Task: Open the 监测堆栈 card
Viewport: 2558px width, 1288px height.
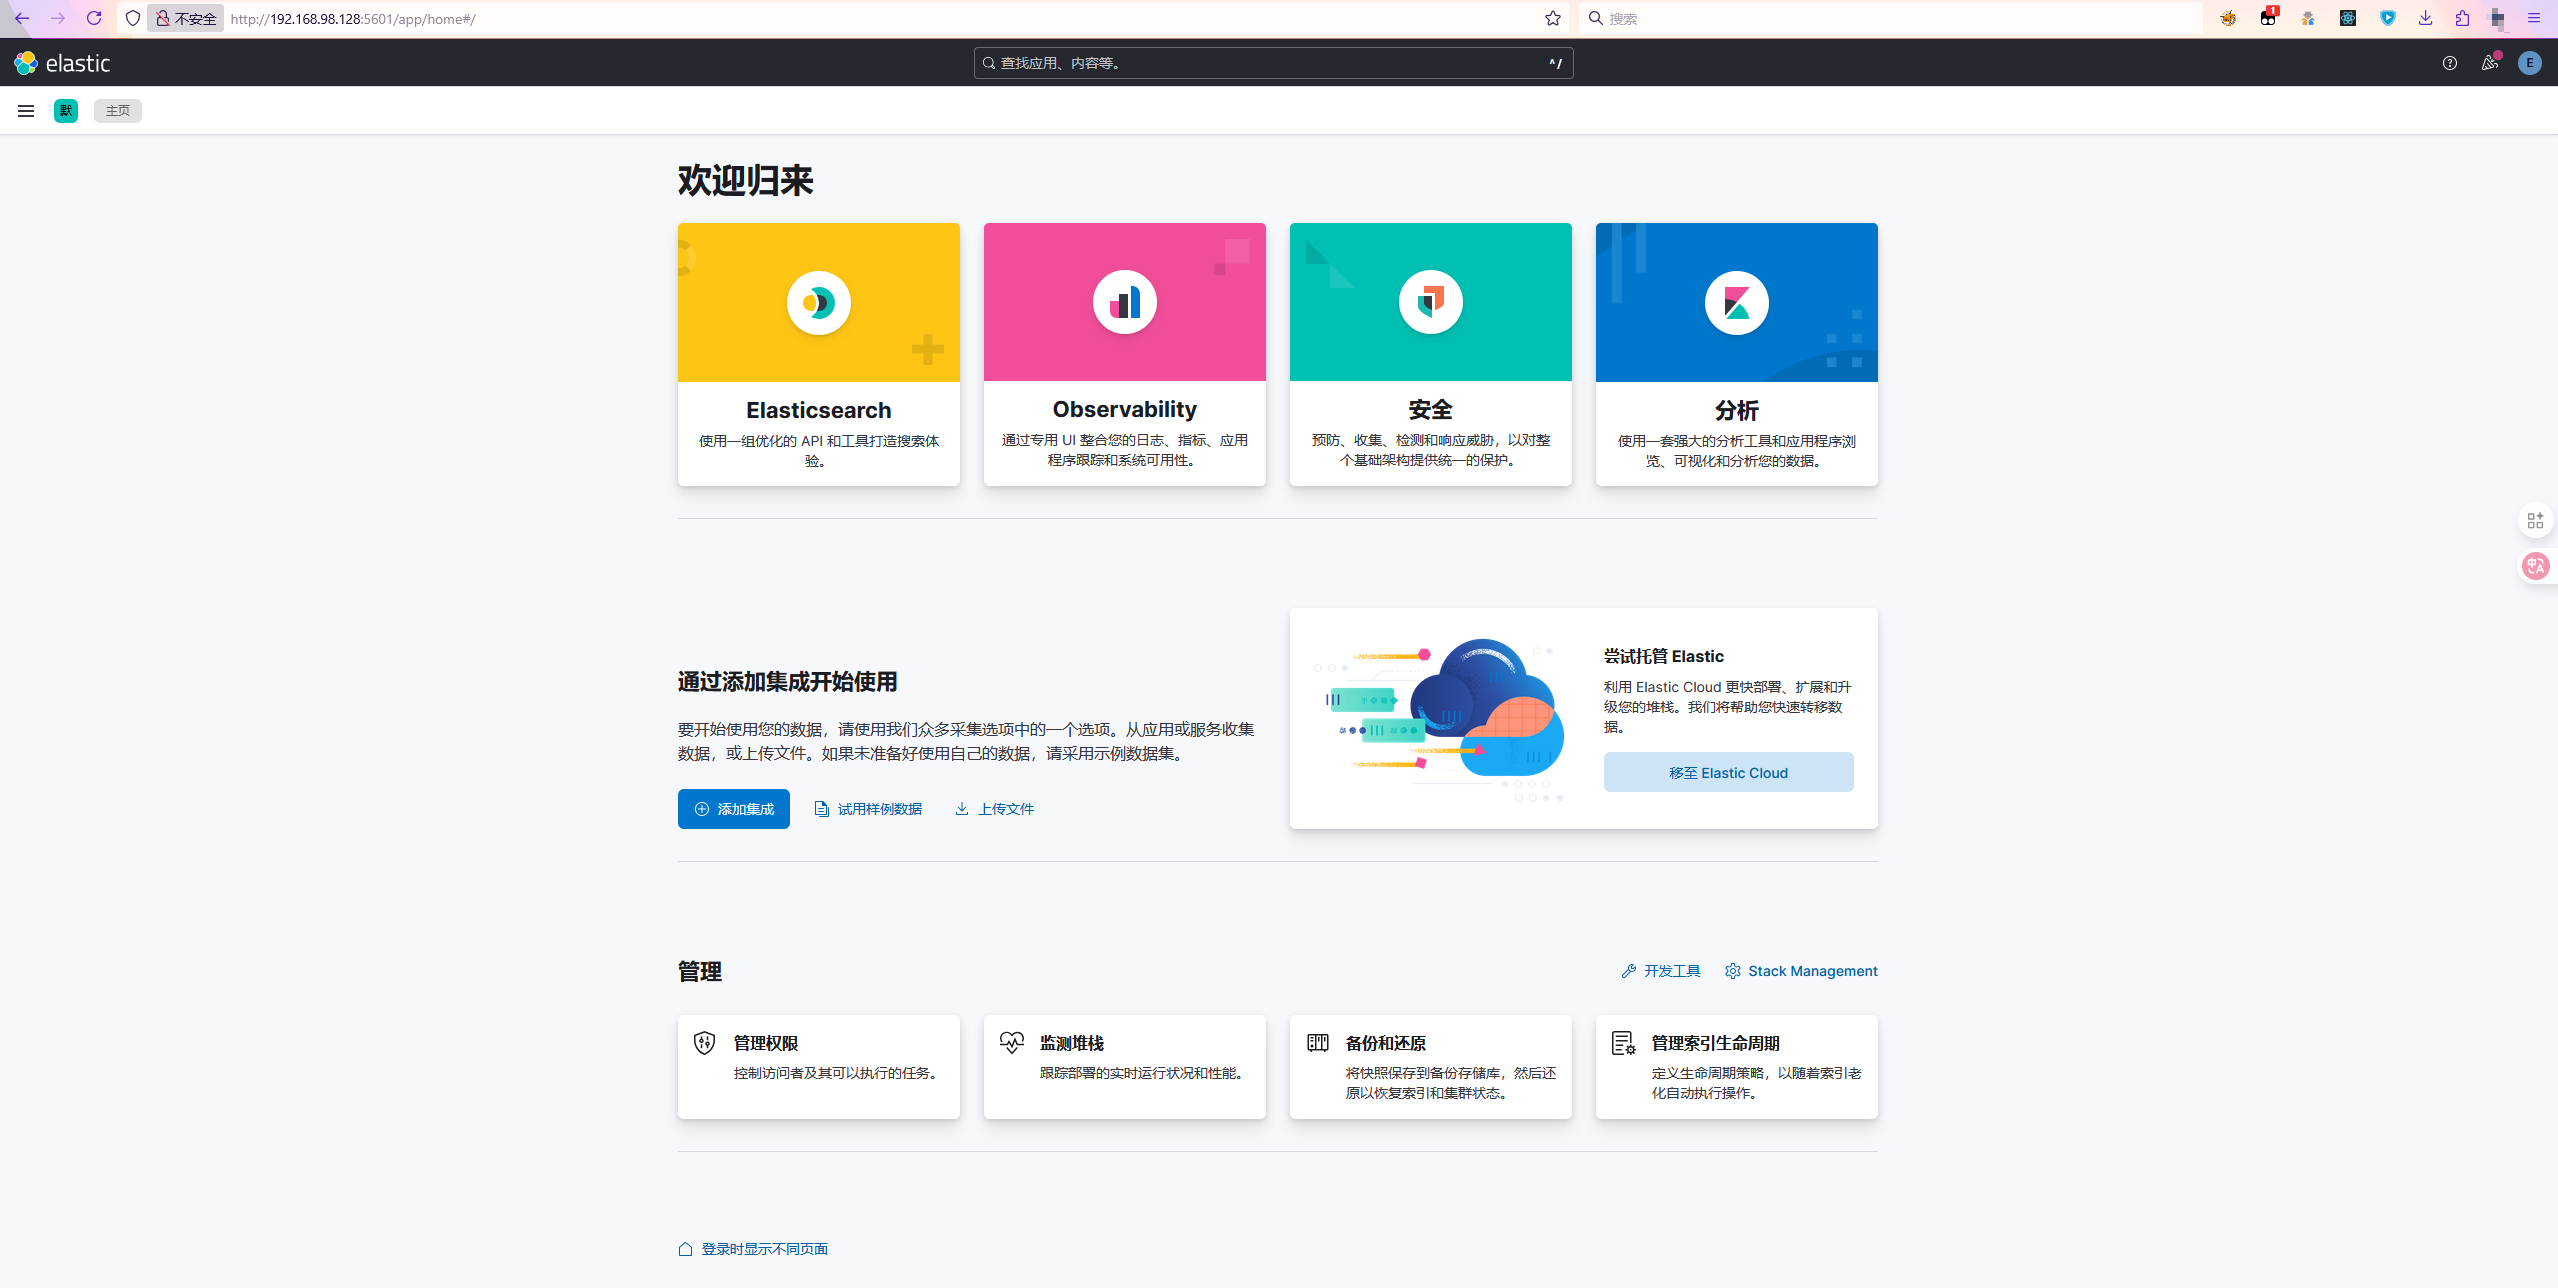Action: [1125, 1067]
